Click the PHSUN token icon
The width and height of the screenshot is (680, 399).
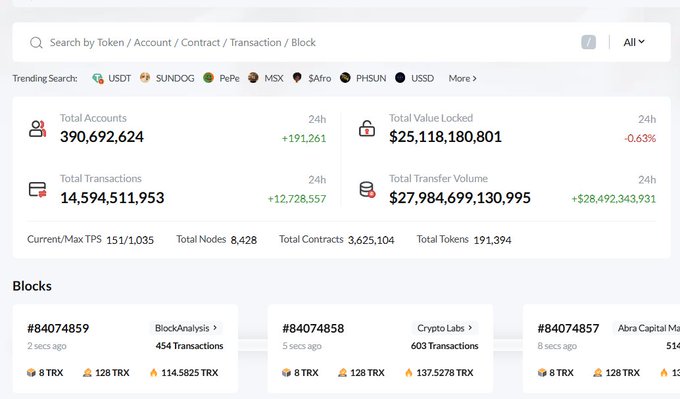345,78
